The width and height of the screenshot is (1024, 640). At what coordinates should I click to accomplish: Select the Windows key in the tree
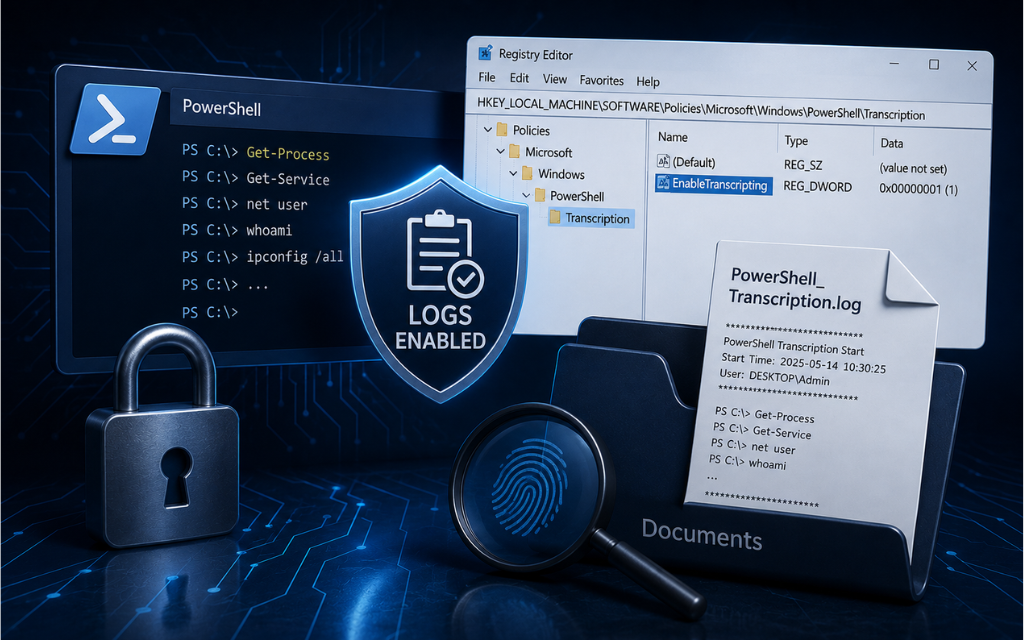(x=561, y=174)
